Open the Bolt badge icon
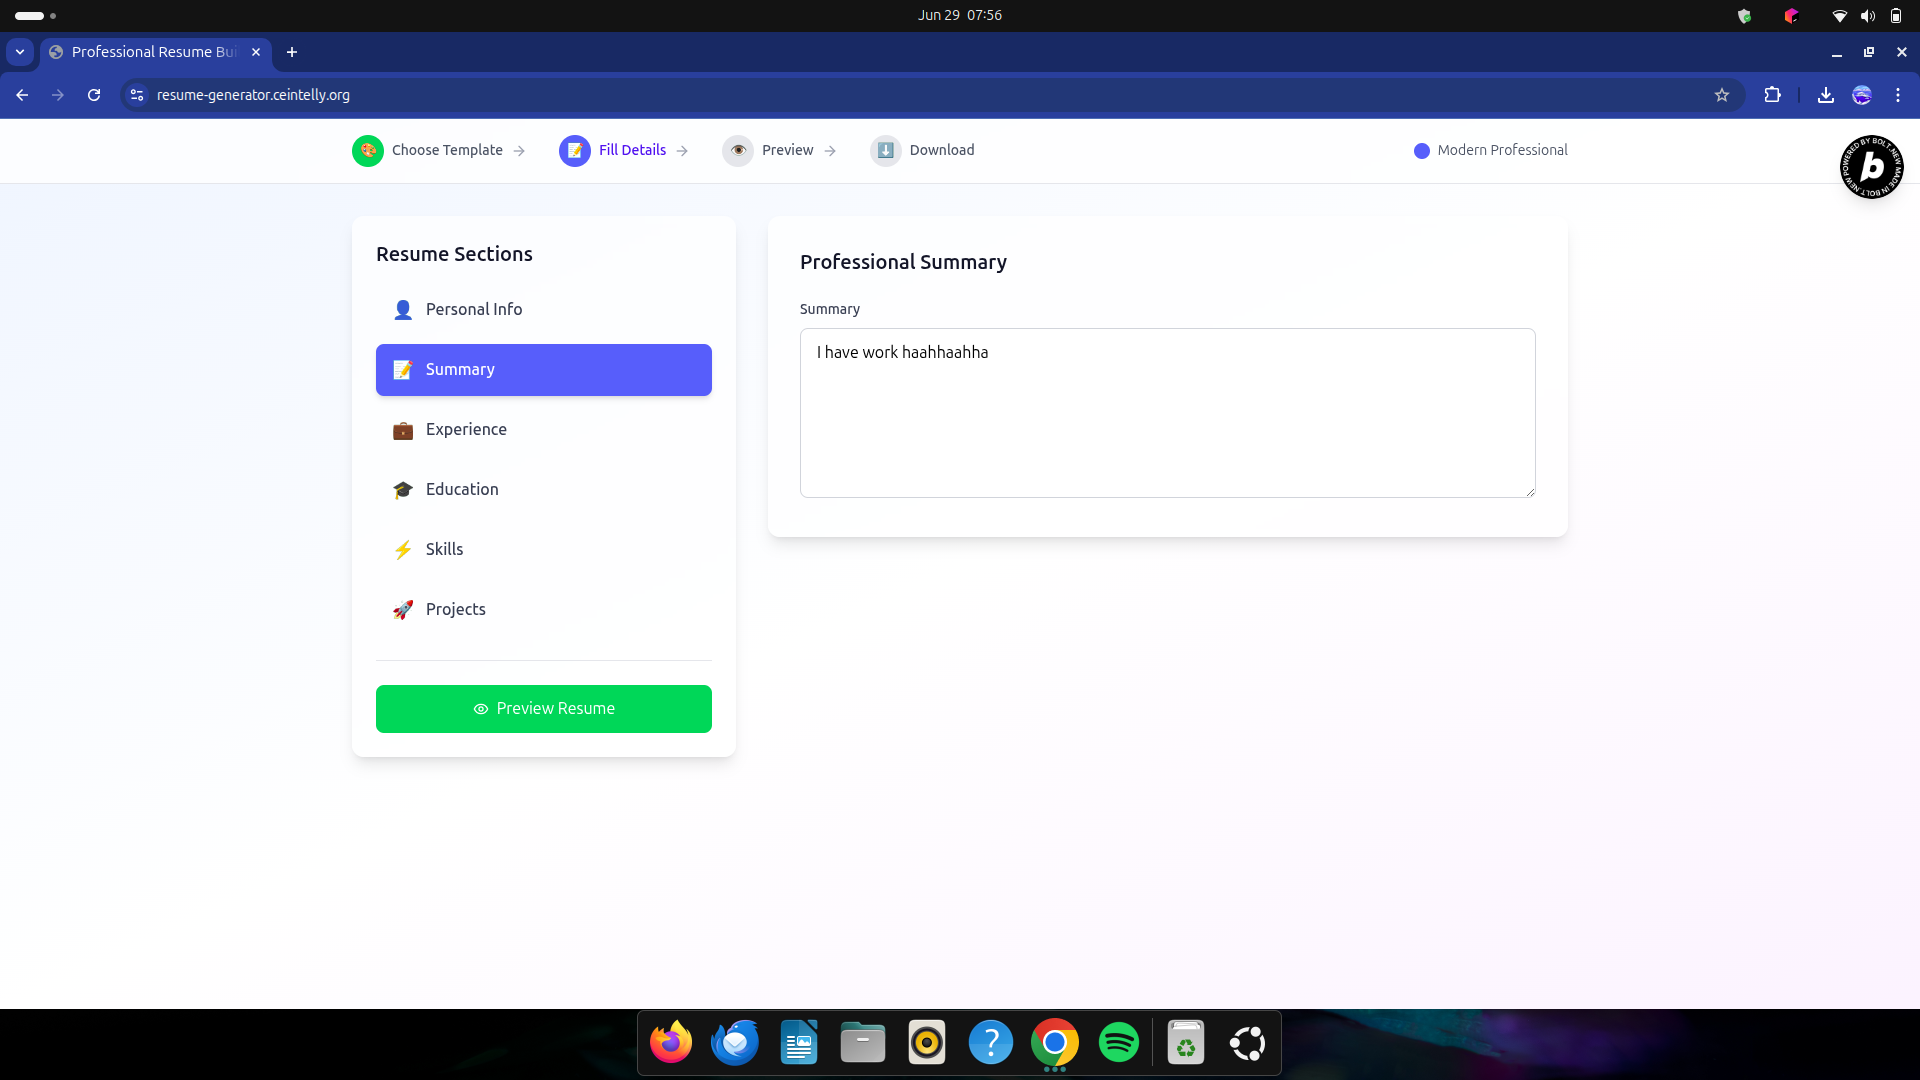This screenshot has width=1920, height=1080. pyautogui.click(x=1871, y=167)
